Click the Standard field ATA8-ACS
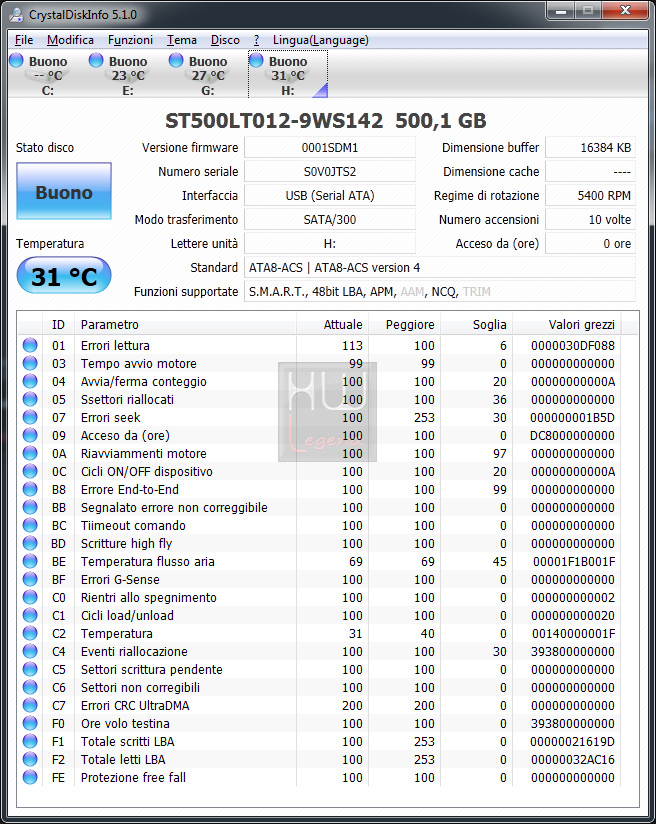Image resolution: width=656 pixels, height=824 pixels. click(x=440, y=267)
